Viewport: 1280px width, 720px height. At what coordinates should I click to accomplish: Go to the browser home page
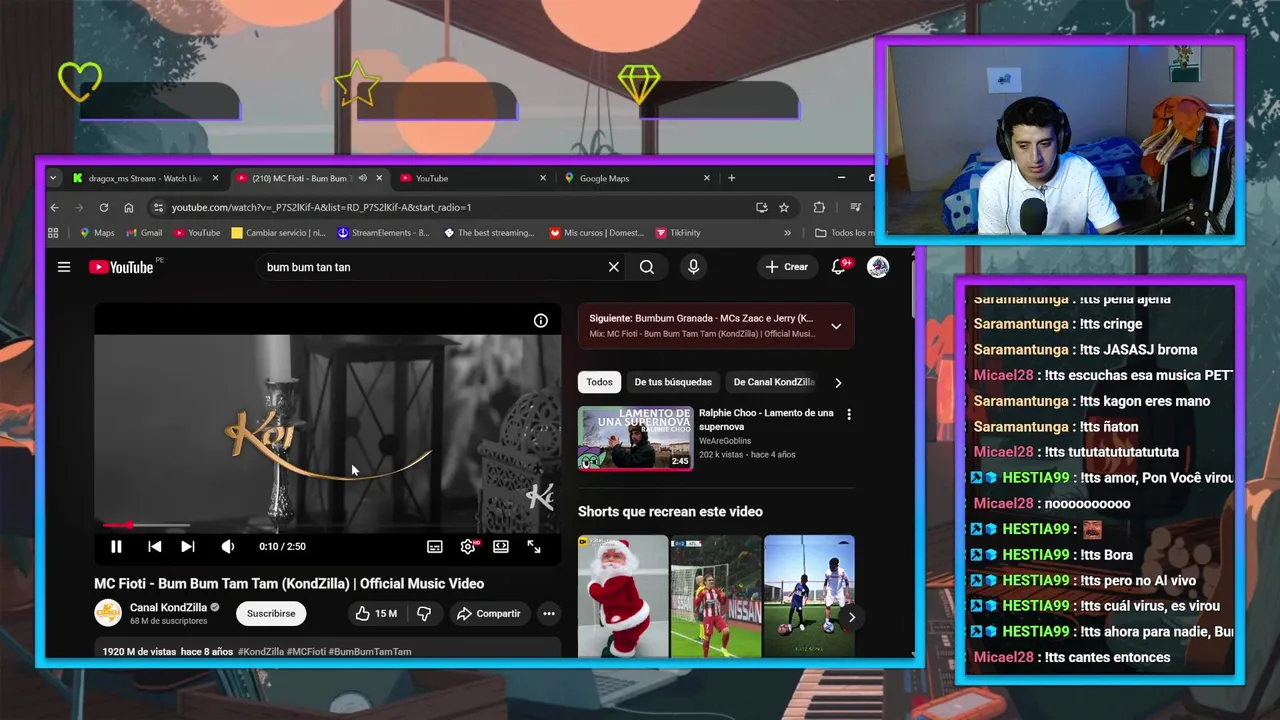click(129, 207)
